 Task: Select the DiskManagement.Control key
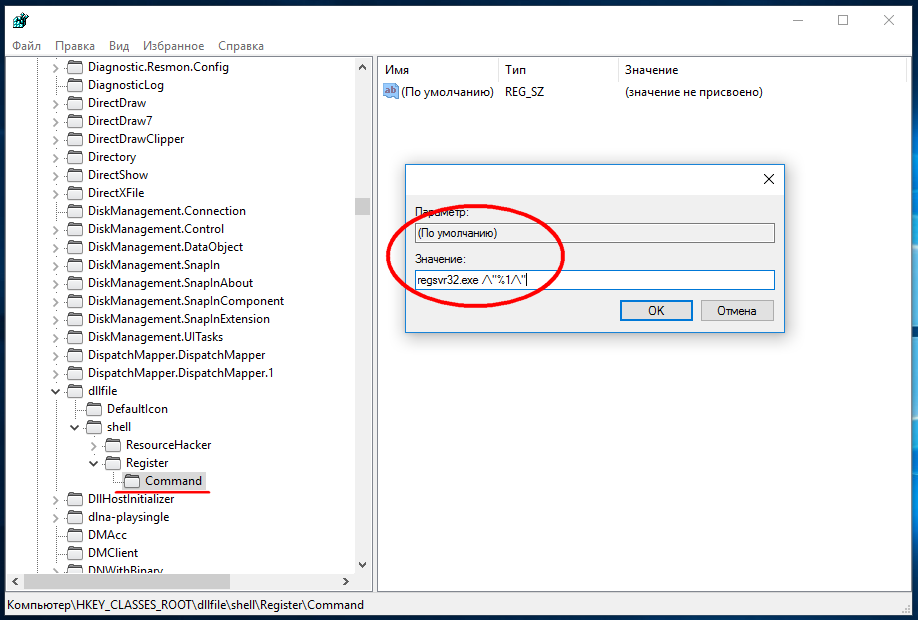[x=156, y=229]
